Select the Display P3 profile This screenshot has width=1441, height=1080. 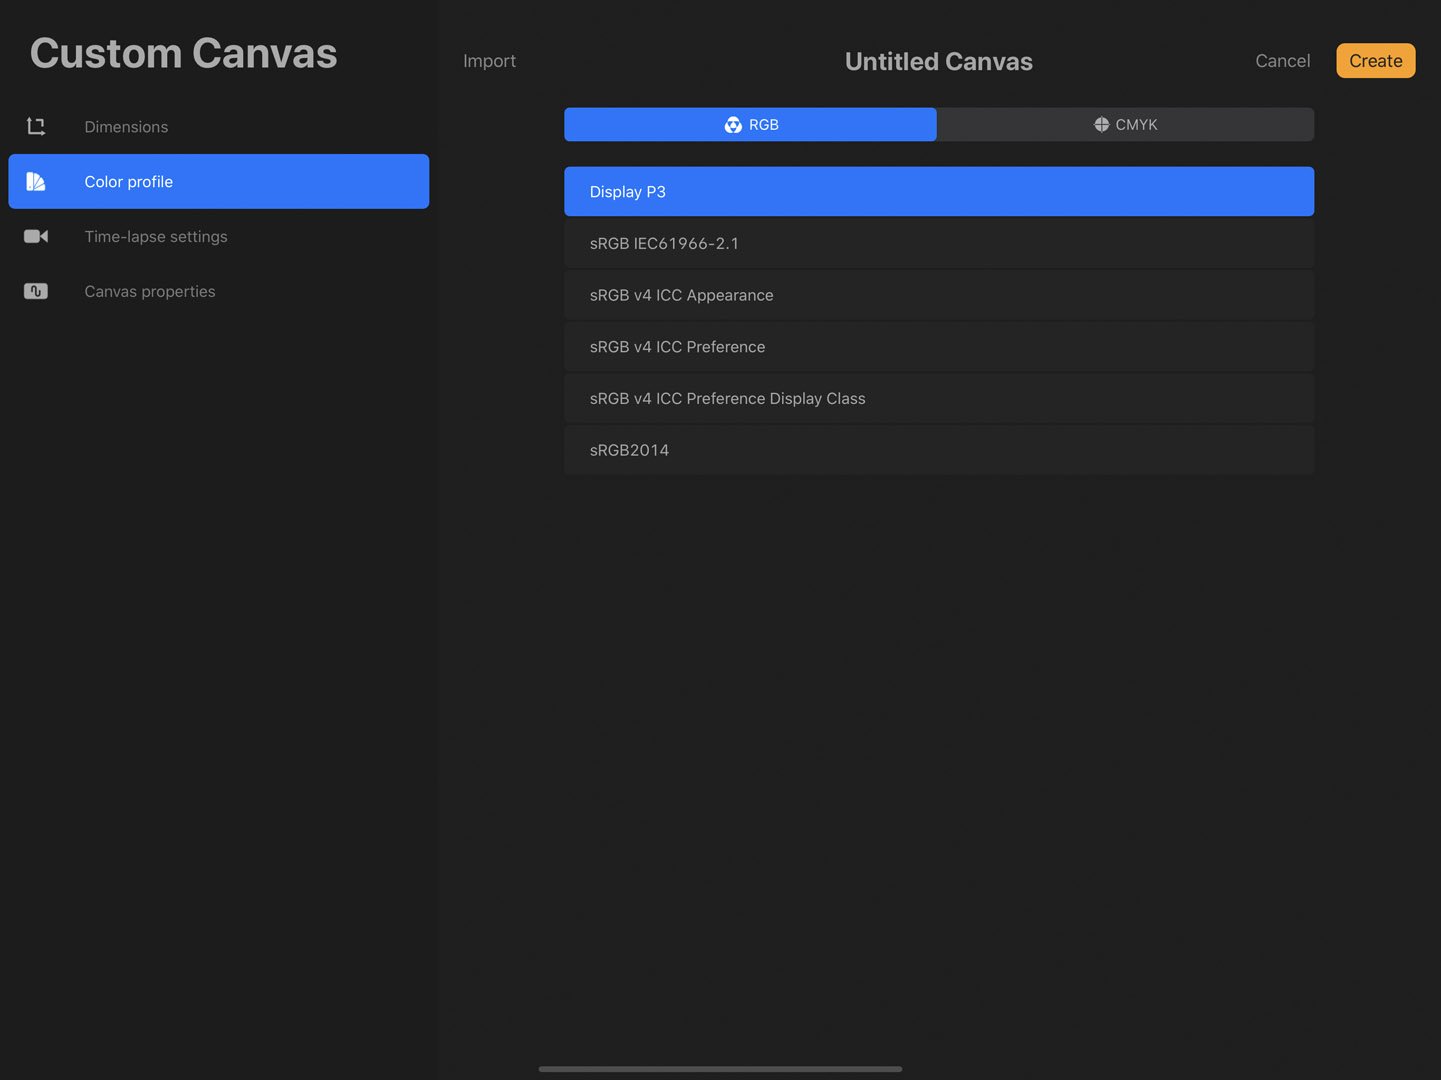[938, 191]
